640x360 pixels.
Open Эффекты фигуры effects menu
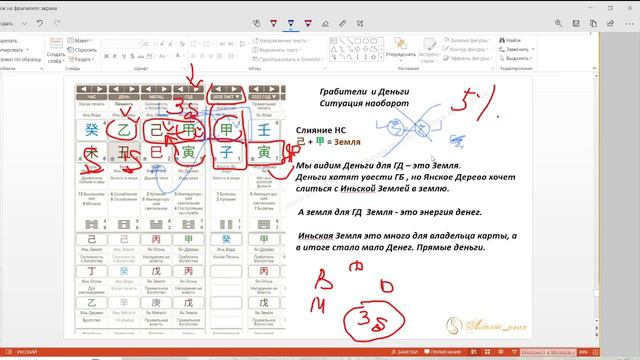467,58
